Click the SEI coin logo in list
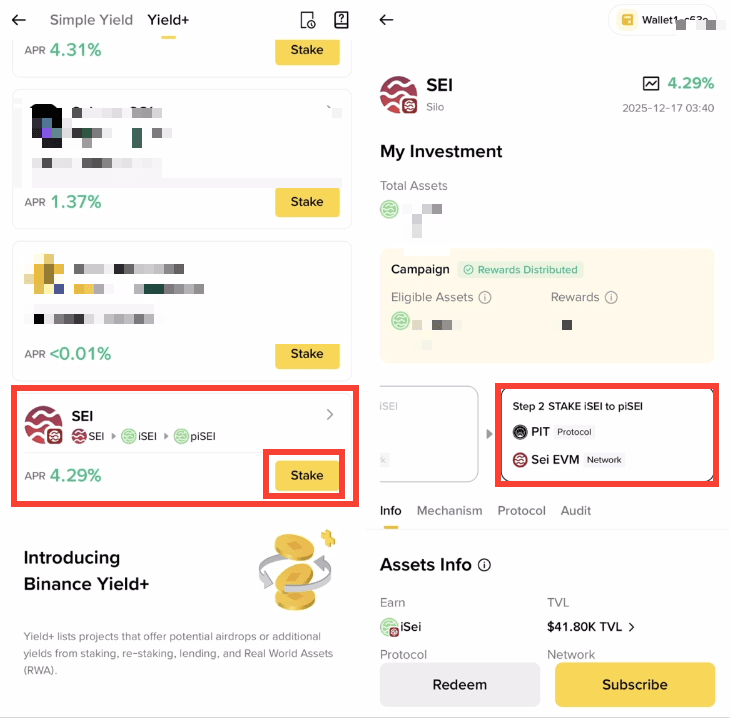Viewport: 730px width, 718px height. click(x=44, y=425)
